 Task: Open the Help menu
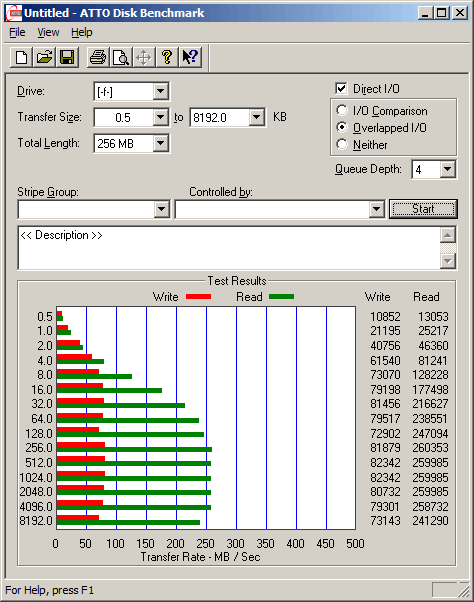pyautogui.click(x=82, y=32)
